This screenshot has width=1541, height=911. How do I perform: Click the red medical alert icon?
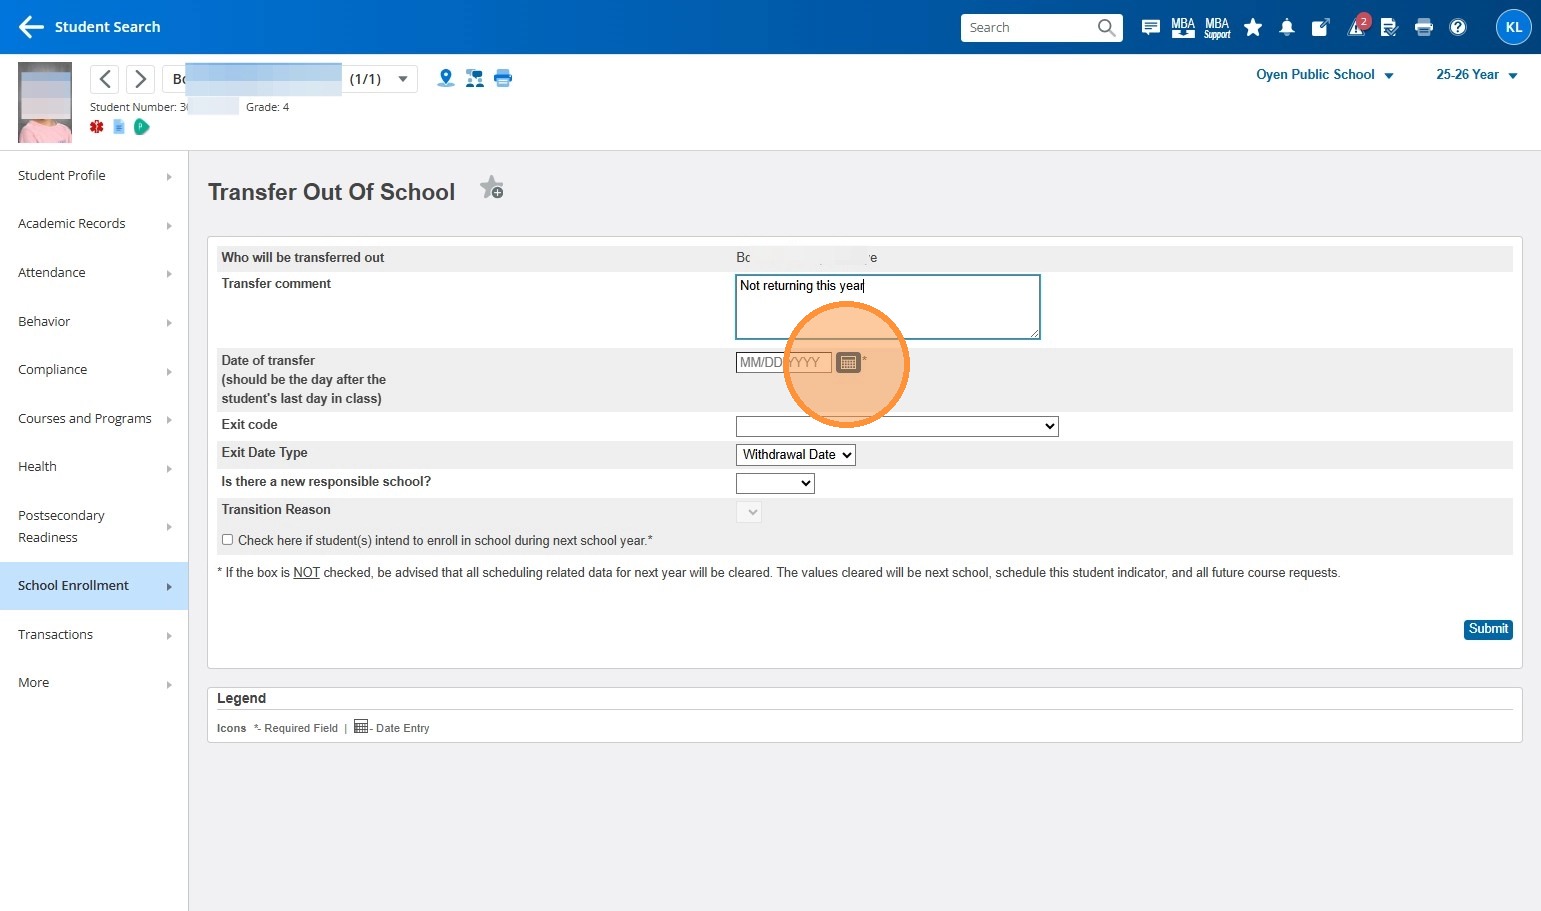click(97, 127)
